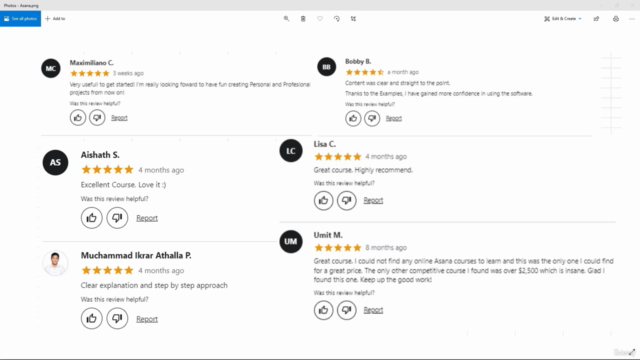Click thumbs up on Aishath S. review
This screenshot has width=640, height=360.
point(91,218)
